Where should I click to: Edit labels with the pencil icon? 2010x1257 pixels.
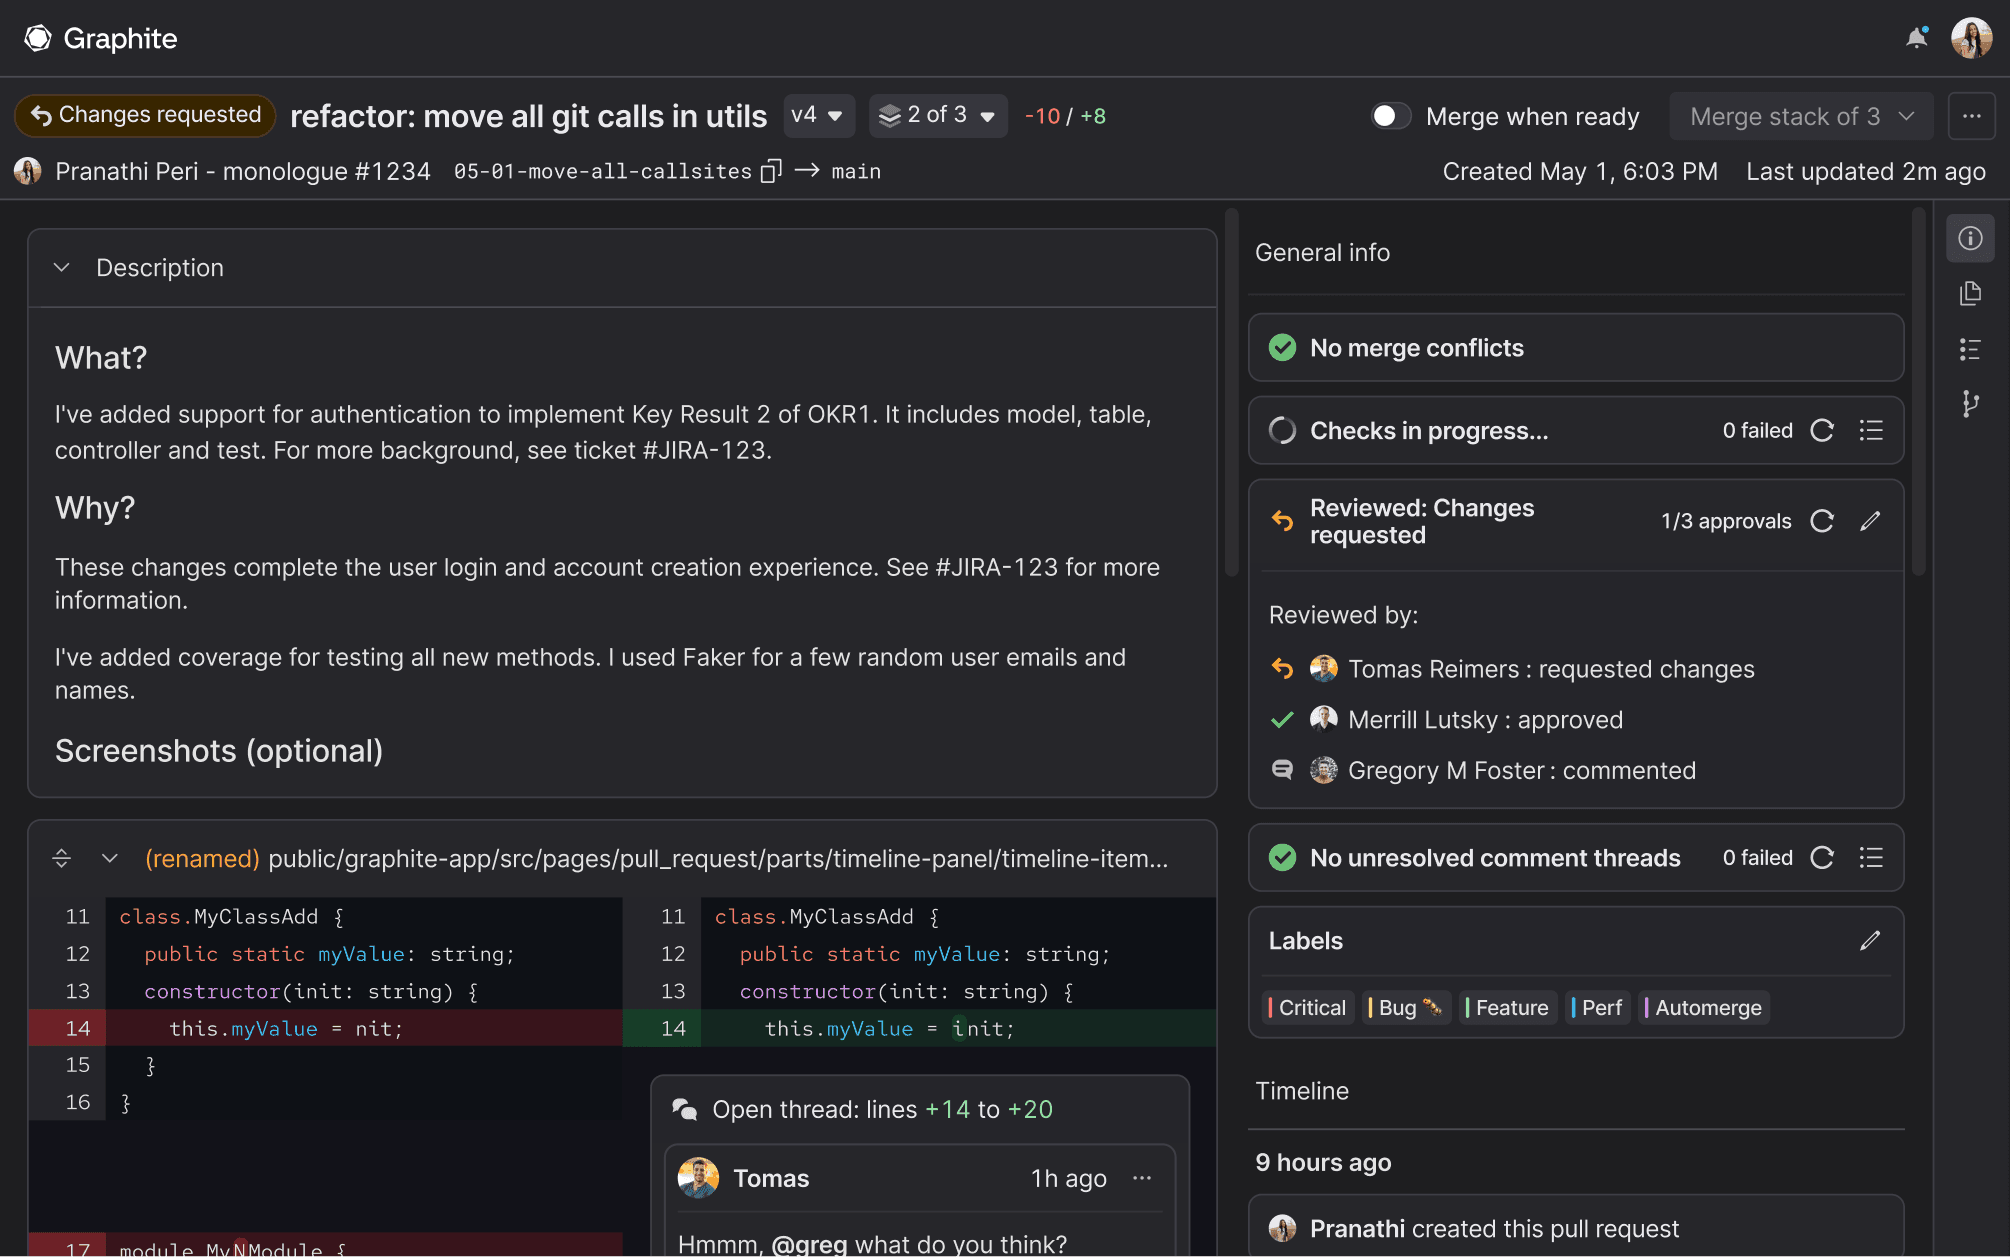1869,941
